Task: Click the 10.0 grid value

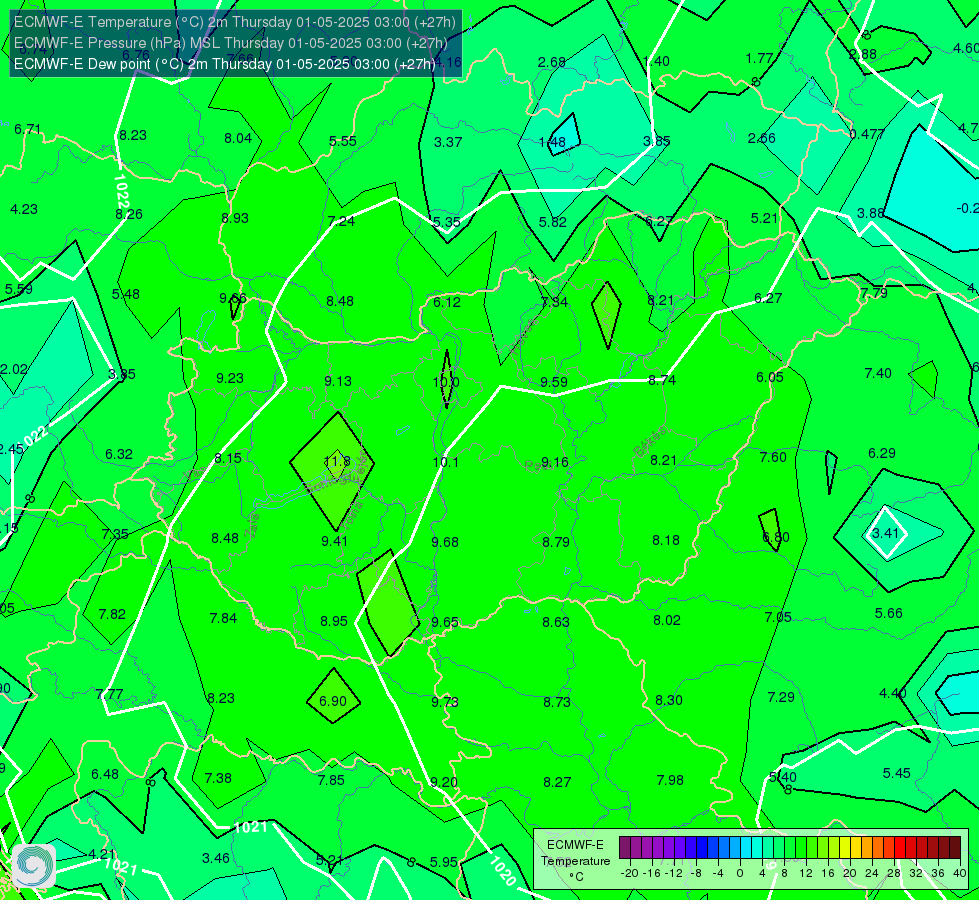Action: click(x=446, y=382)
